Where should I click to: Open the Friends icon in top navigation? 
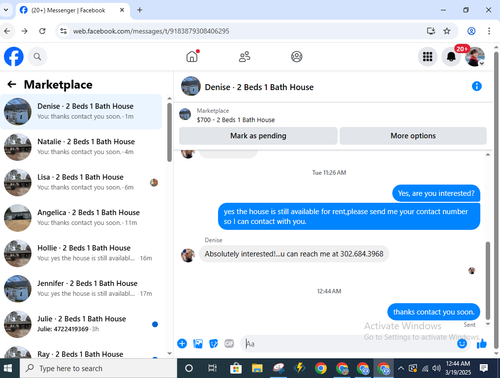pyautogui.click(x=244, y=57)
